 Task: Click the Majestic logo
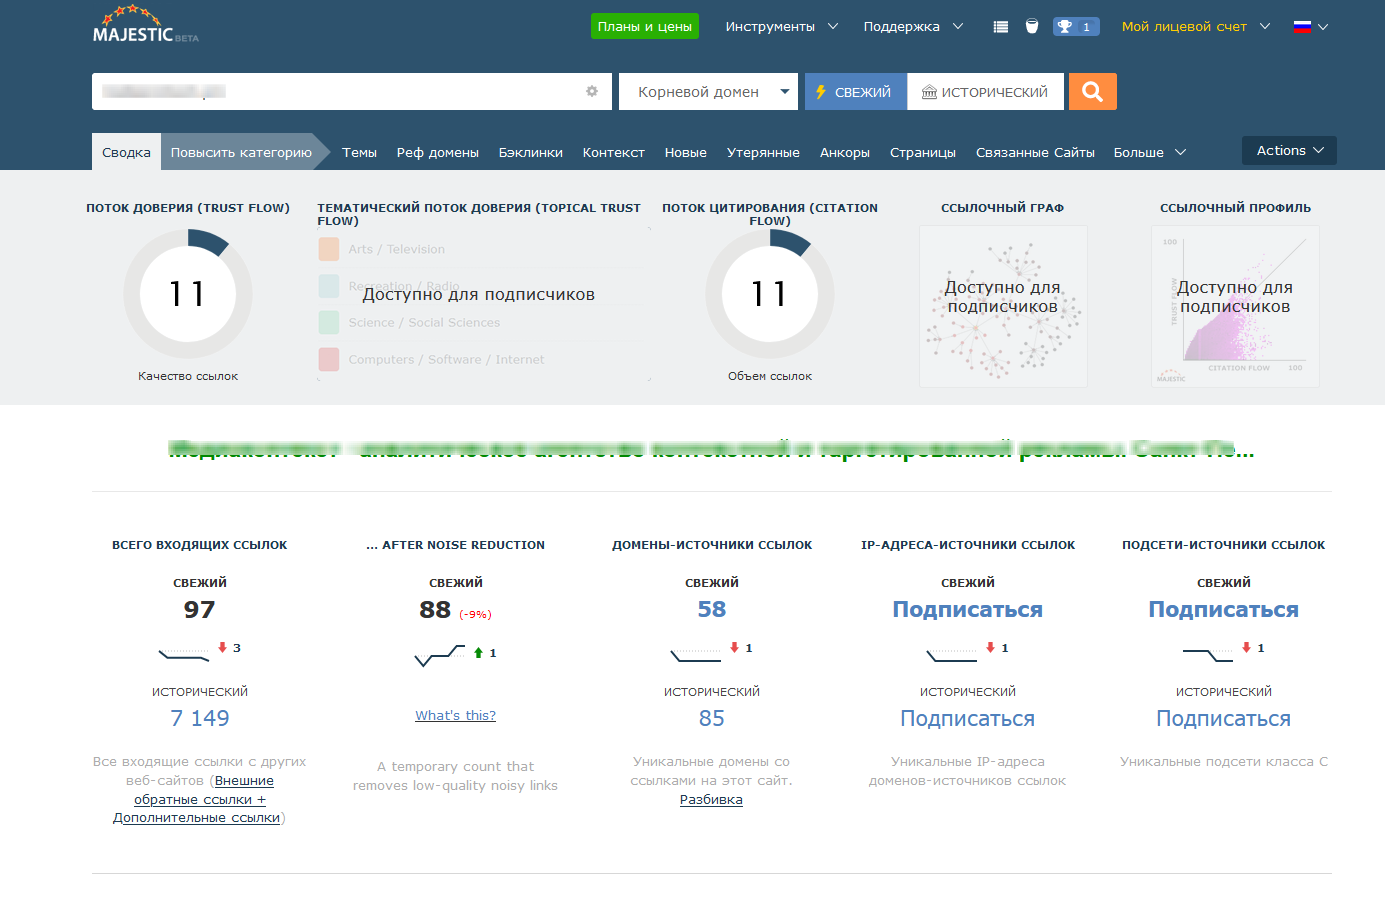(145, 25)
